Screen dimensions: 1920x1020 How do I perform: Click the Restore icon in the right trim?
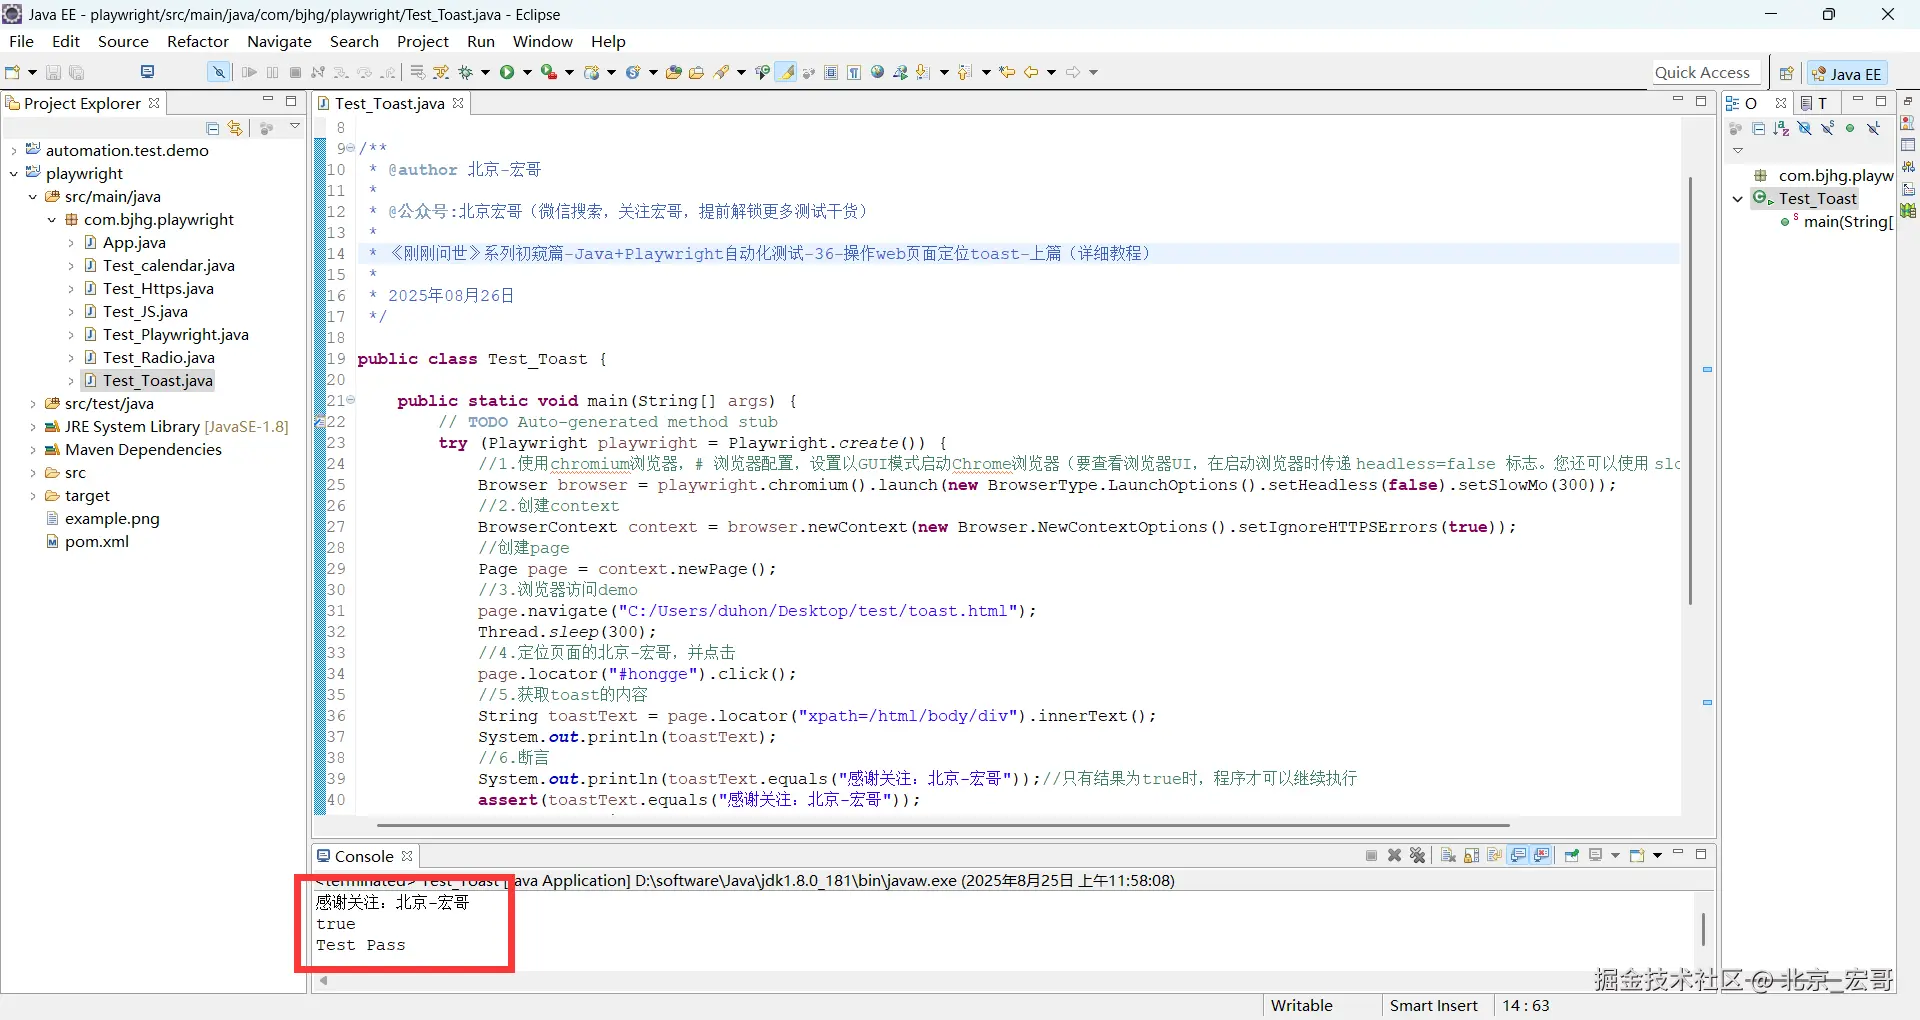pos(1908,102)
